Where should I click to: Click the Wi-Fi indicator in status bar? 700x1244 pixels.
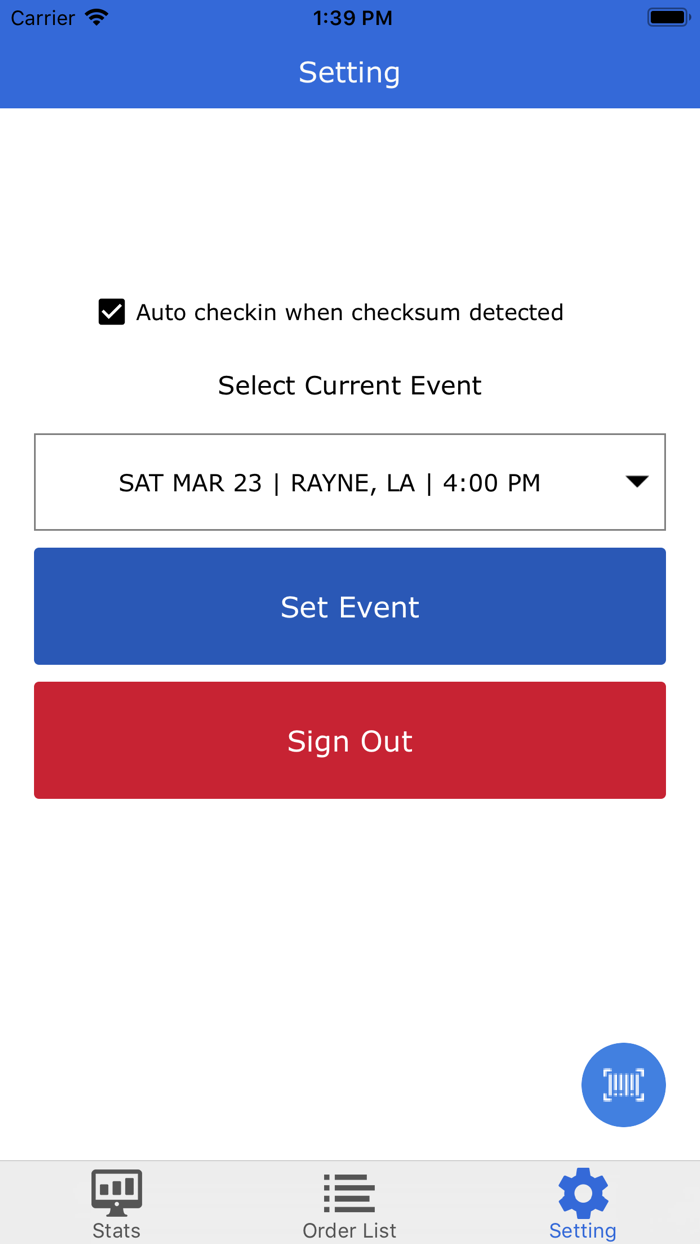pyautogui.click(x=94, y=16)
